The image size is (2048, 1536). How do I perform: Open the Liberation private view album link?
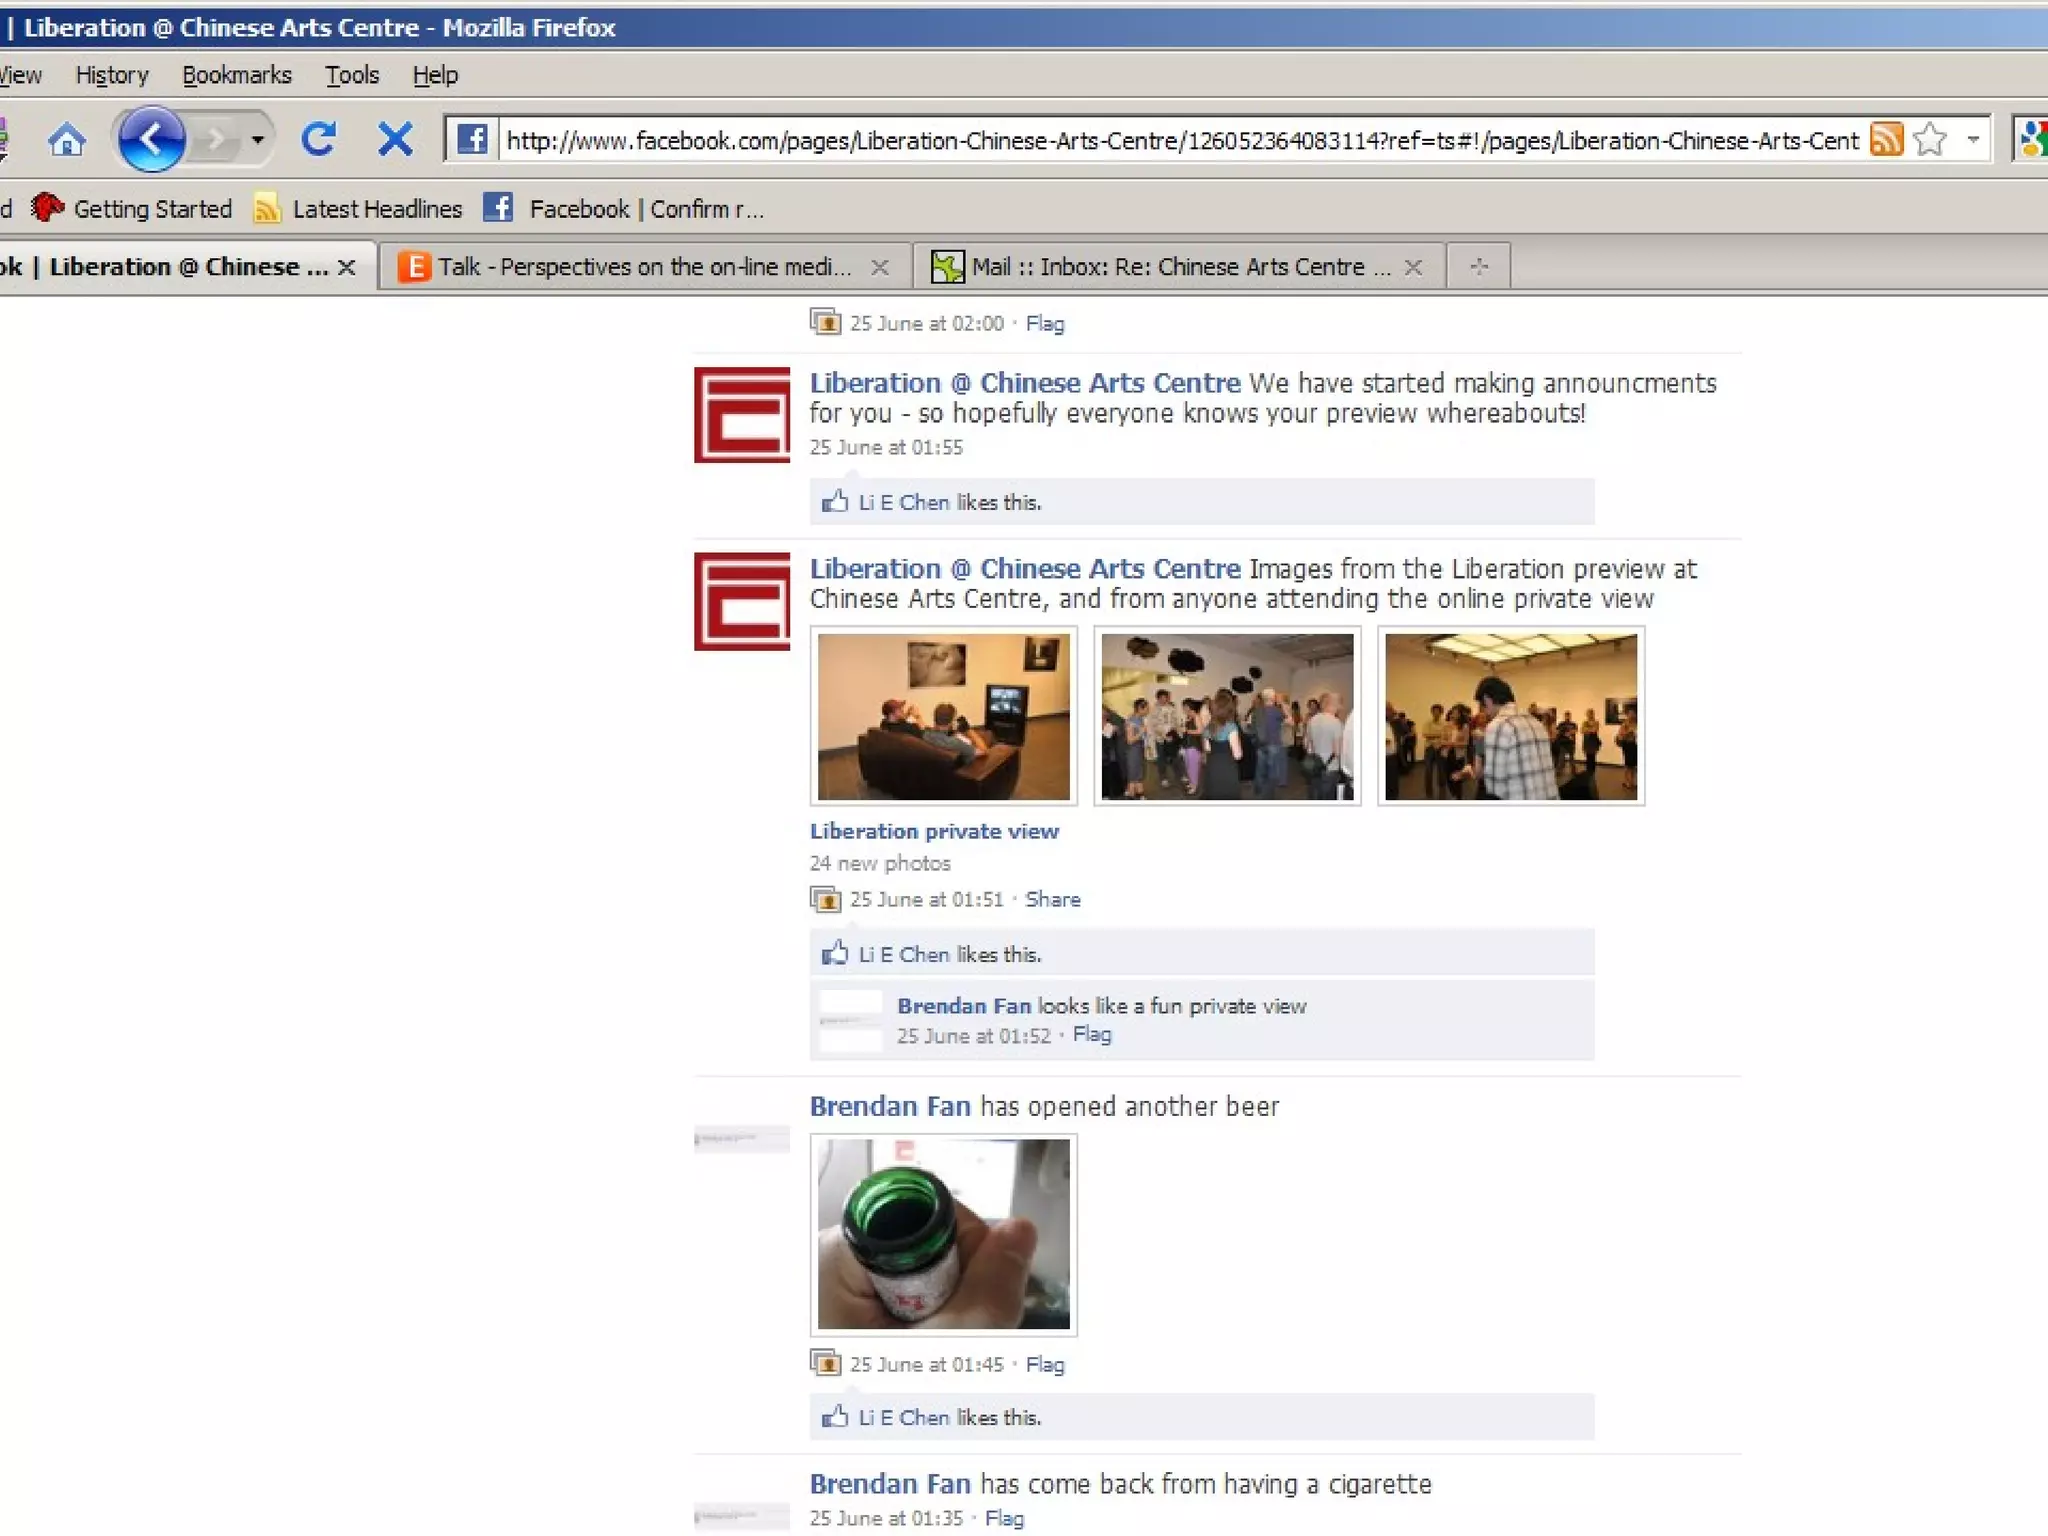[x=934, y=831]
